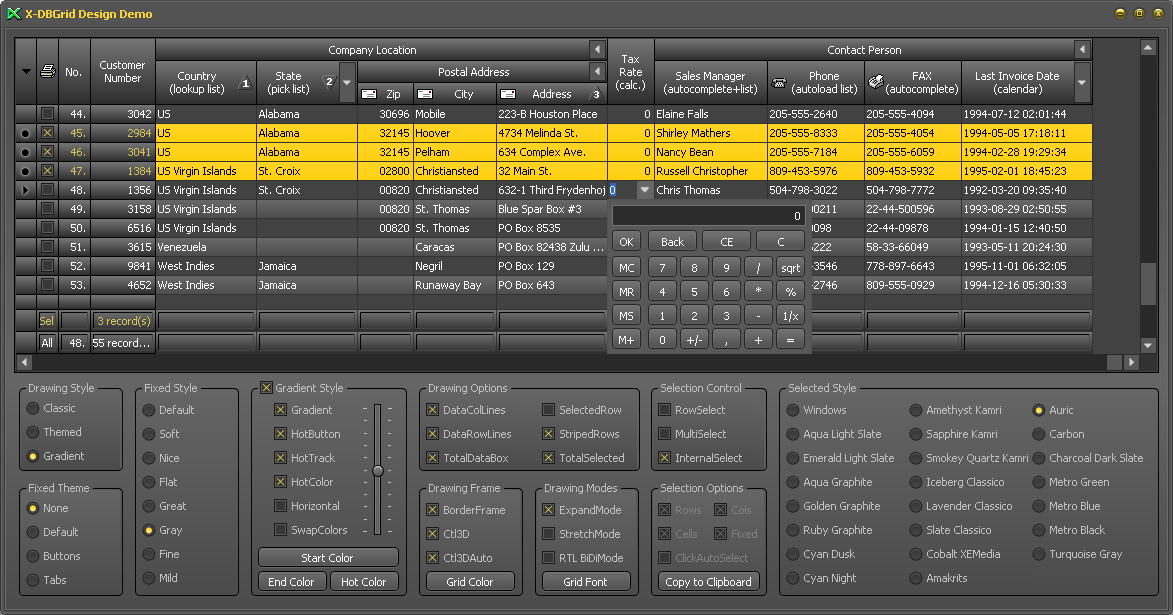Collapse the Contact Person group arrow
This screenshot has width=1173, height=615.
coord(1082,50)
